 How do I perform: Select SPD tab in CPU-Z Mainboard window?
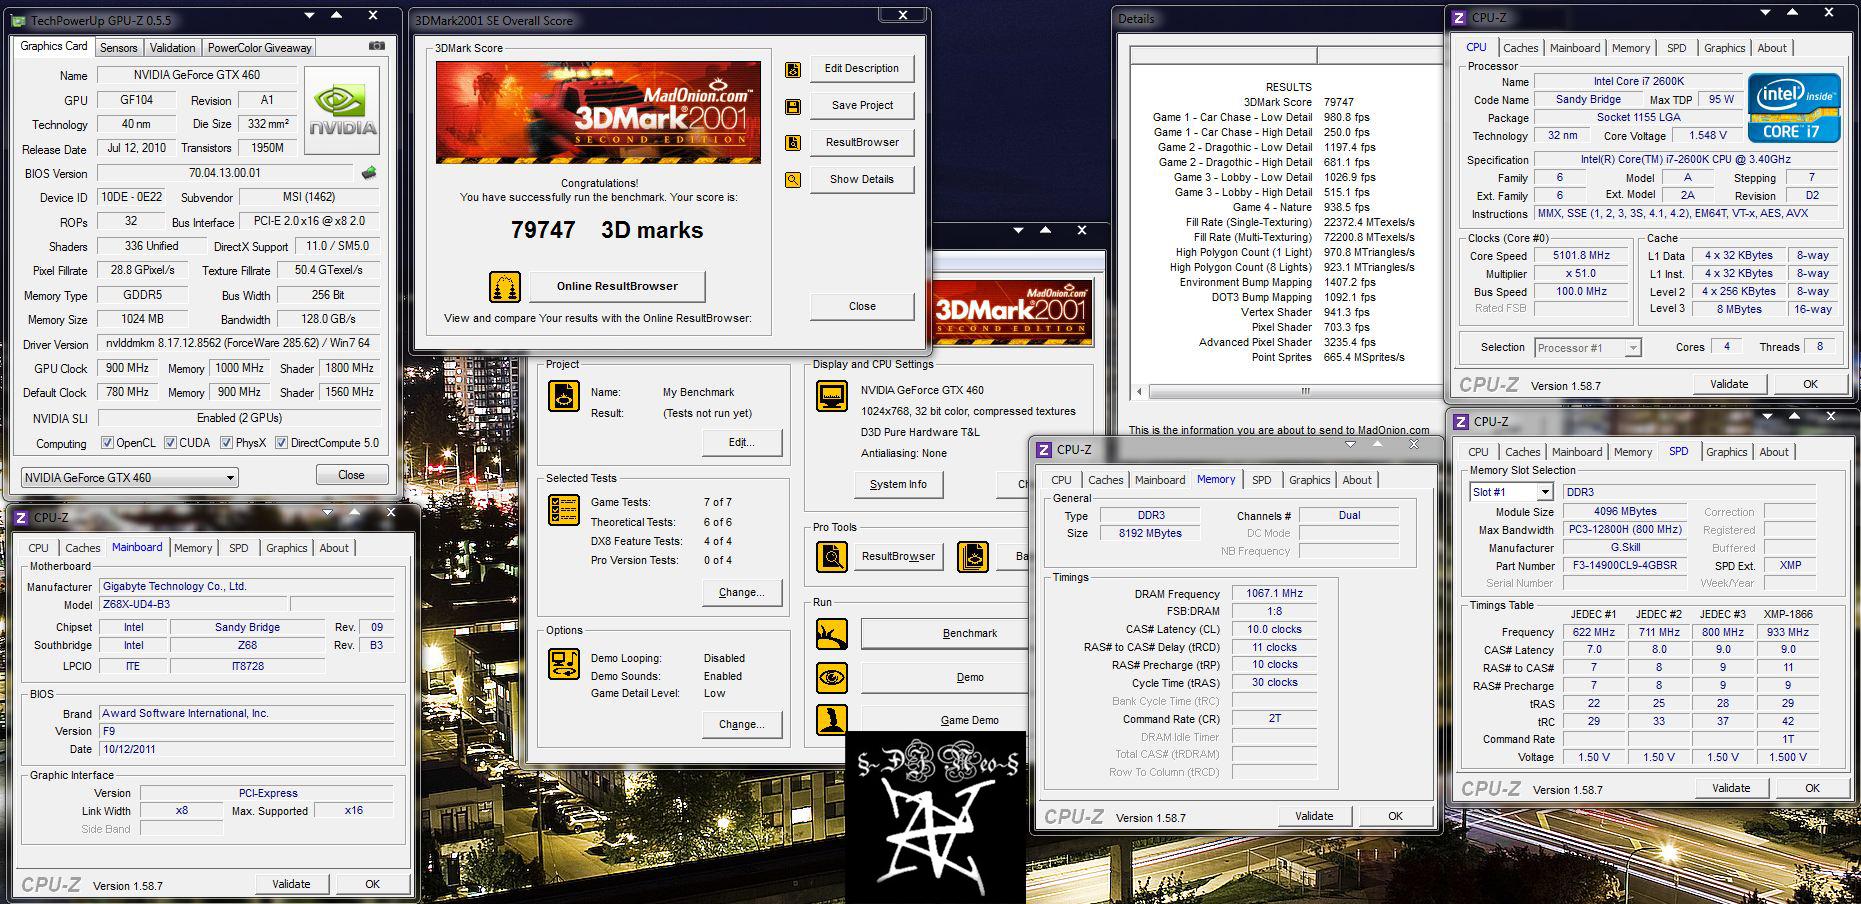[x=238, y=548]
